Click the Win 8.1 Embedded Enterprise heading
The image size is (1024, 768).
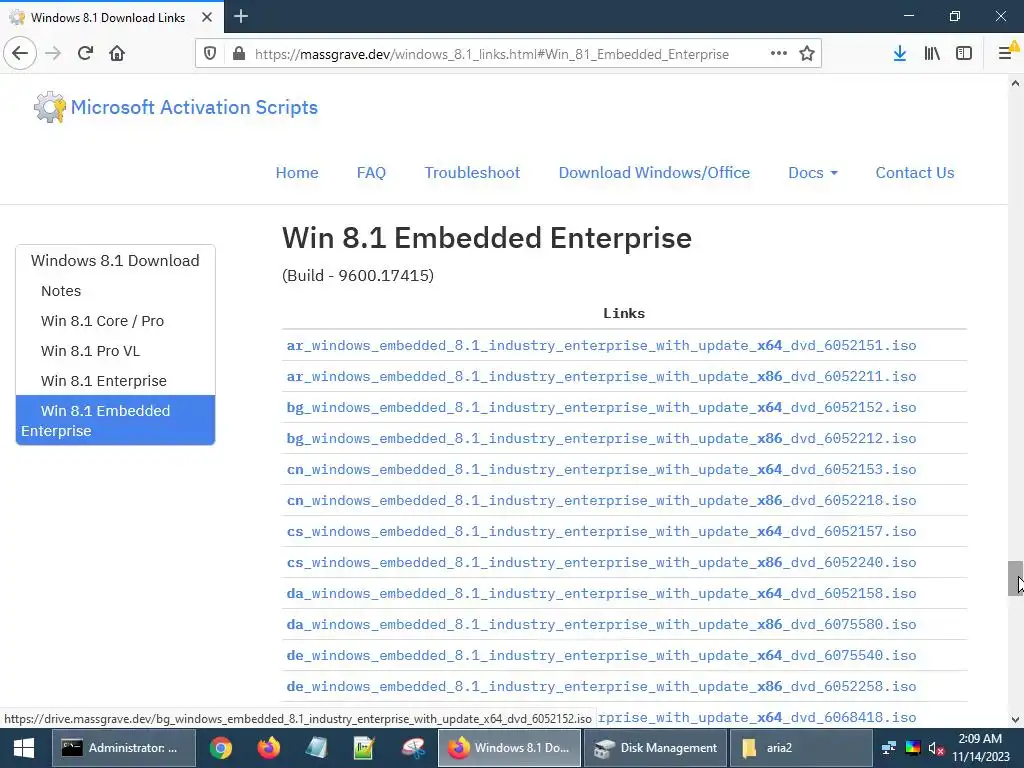pyautogui.click(x=487, y=238)
